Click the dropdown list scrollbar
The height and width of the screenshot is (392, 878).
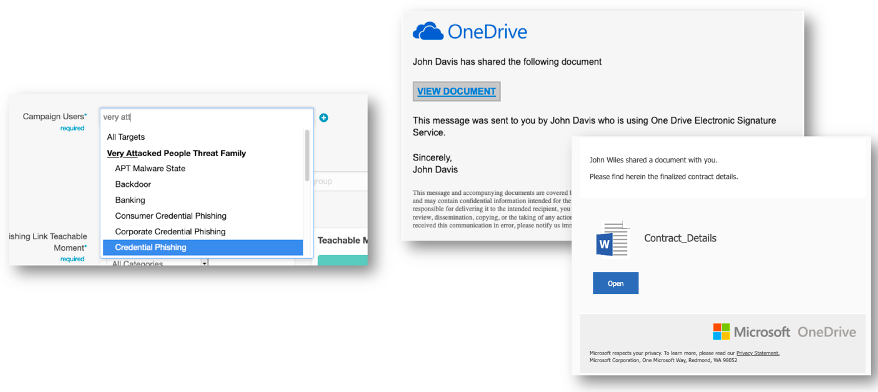tap(307, 155)
